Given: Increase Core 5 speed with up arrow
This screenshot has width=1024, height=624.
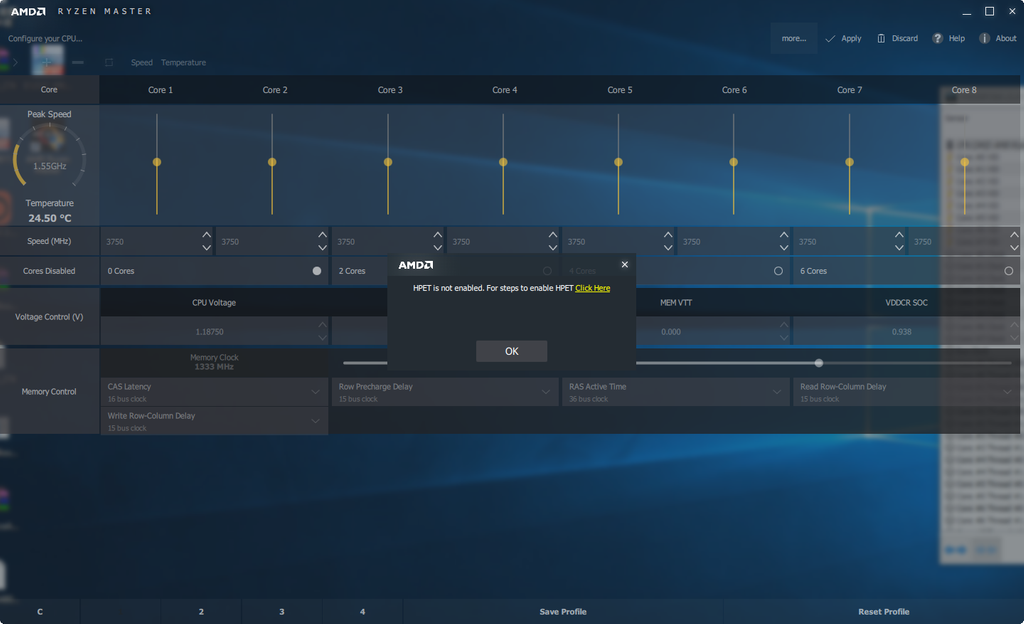Looking at the screenshot, I should tap(667, 234).
